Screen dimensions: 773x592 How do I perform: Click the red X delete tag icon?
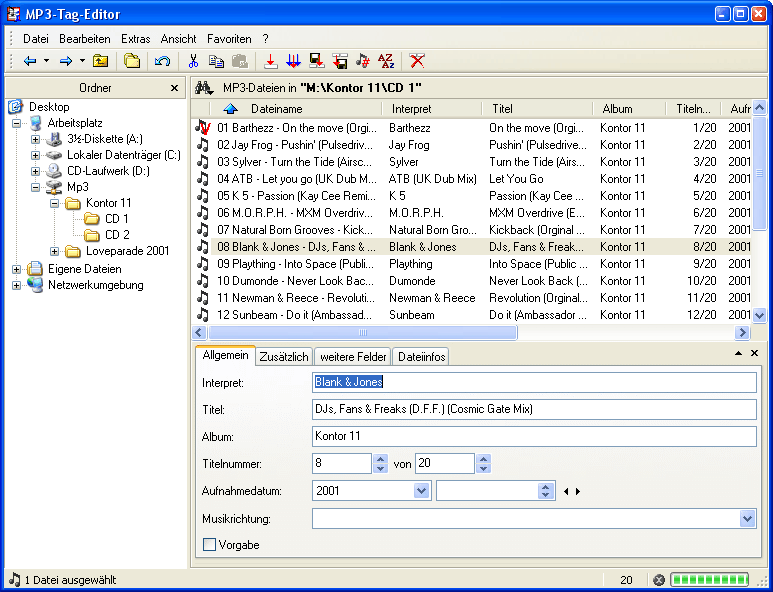(417, 61)
